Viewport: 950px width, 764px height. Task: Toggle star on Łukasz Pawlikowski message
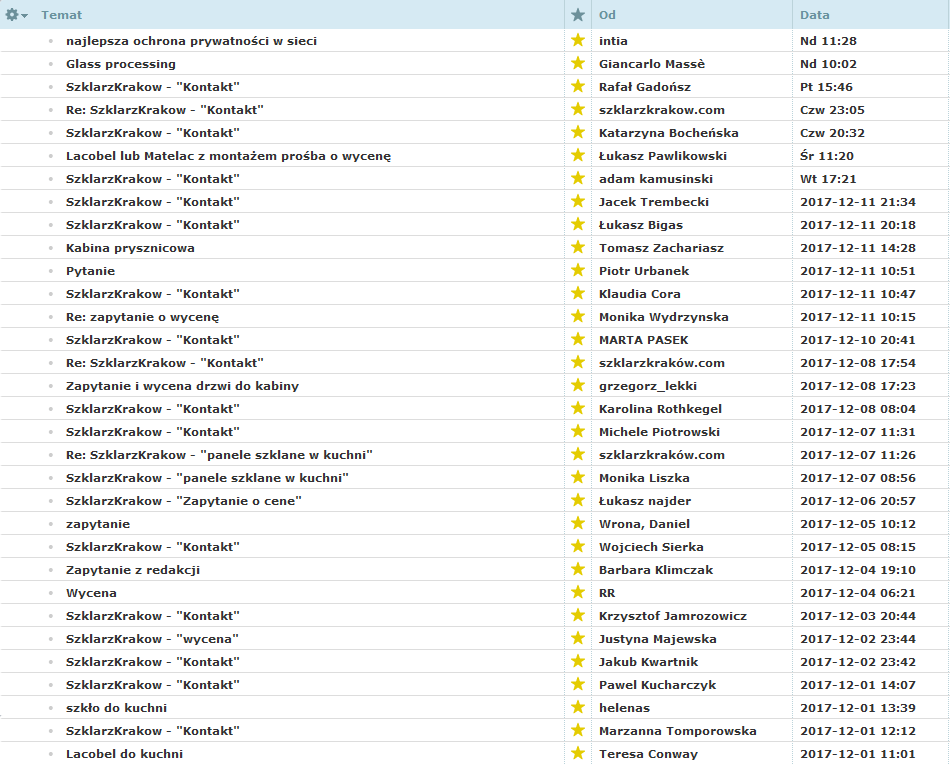point(578,155)
